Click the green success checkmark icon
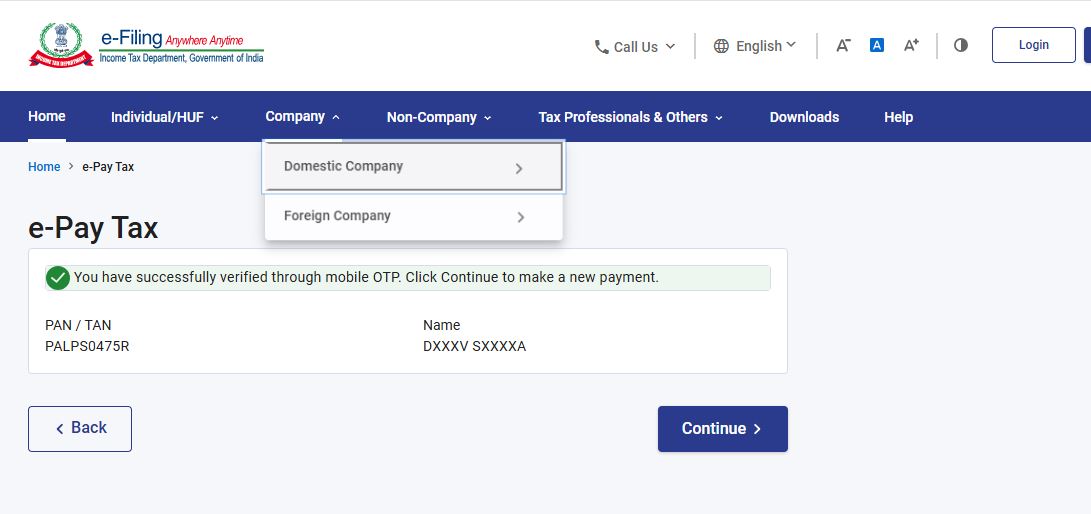The image size is (1091, 514). (58, 278)
